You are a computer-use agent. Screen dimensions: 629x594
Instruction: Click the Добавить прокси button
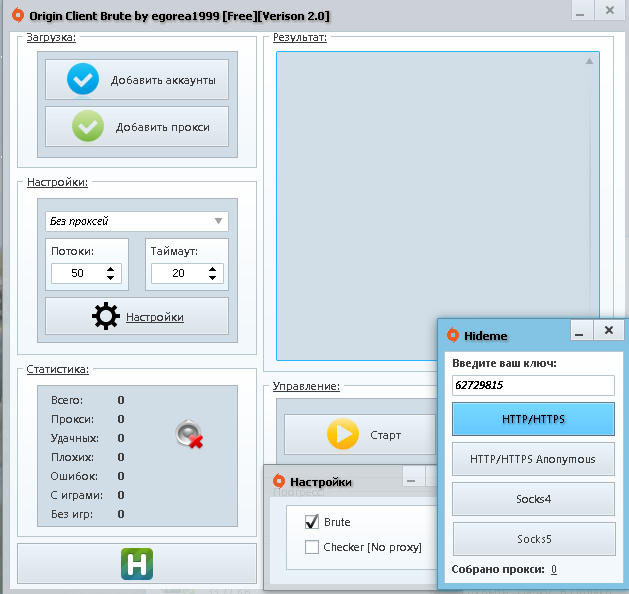tap(137, 127)
